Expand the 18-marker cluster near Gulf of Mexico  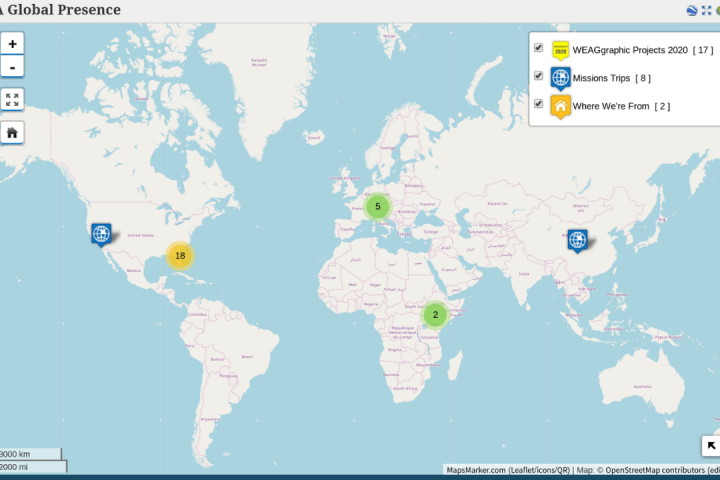coord(180,256)
